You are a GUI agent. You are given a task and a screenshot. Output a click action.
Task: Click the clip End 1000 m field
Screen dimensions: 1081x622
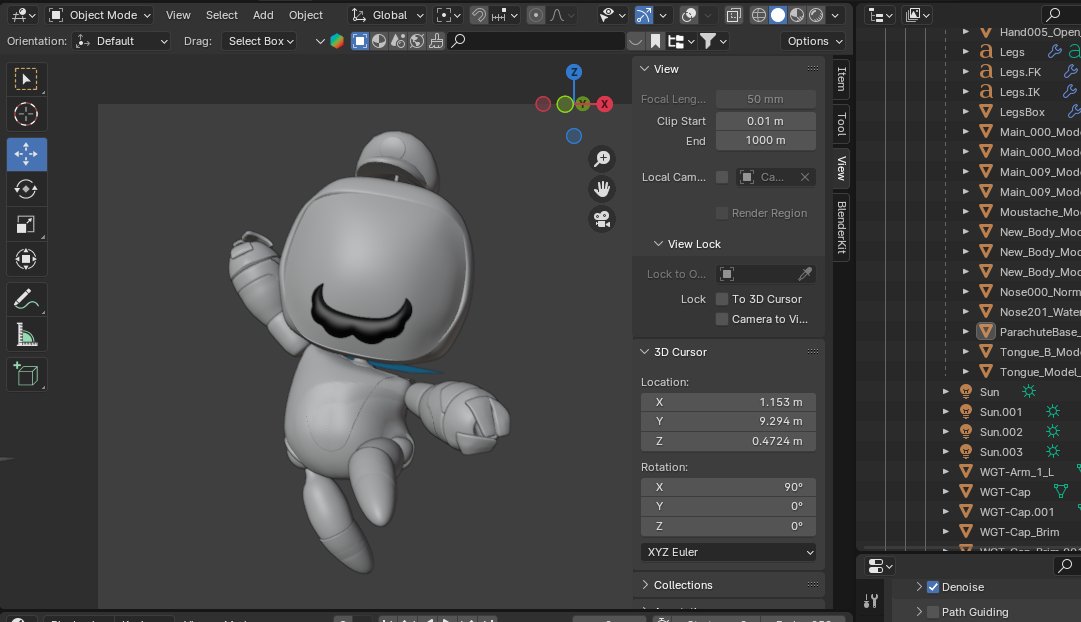point(765,140)
